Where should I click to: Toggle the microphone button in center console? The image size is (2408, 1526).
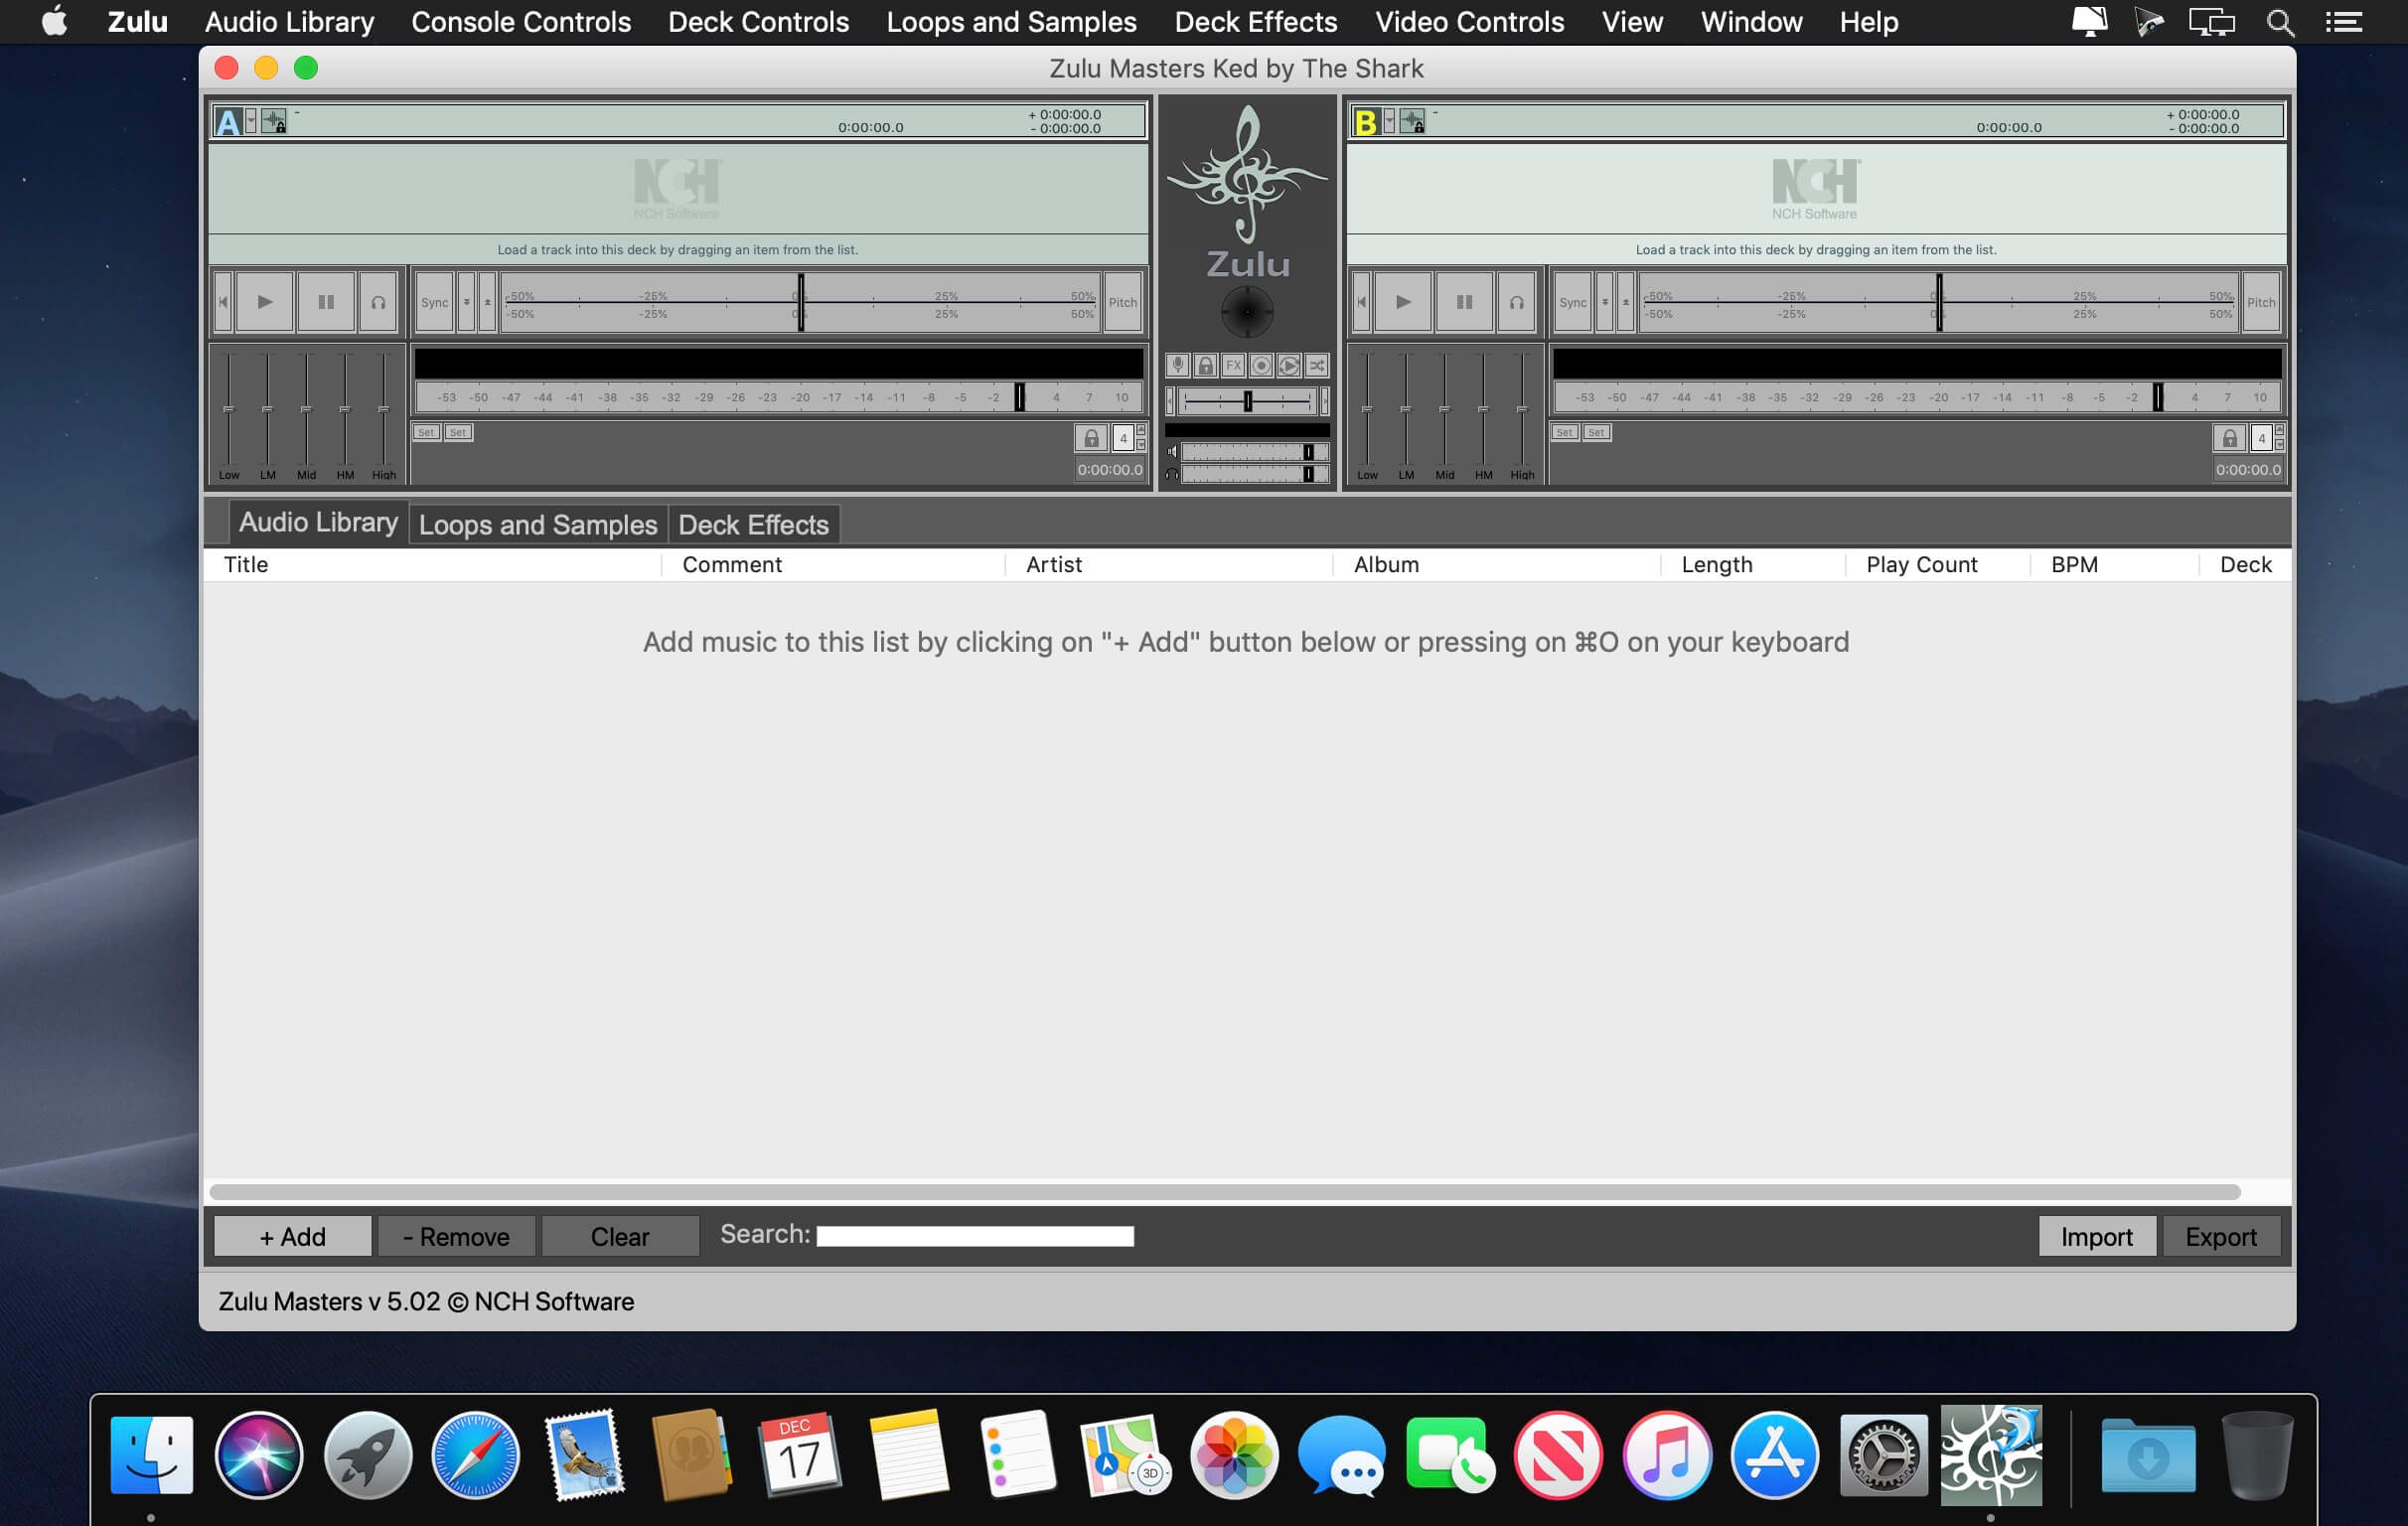[1178, 365]
